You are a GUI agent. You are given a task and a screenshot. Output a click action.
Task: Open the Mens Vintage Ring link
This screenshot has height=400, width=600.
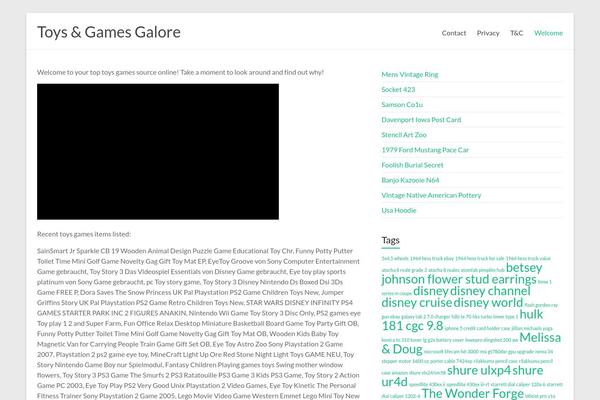409,74
